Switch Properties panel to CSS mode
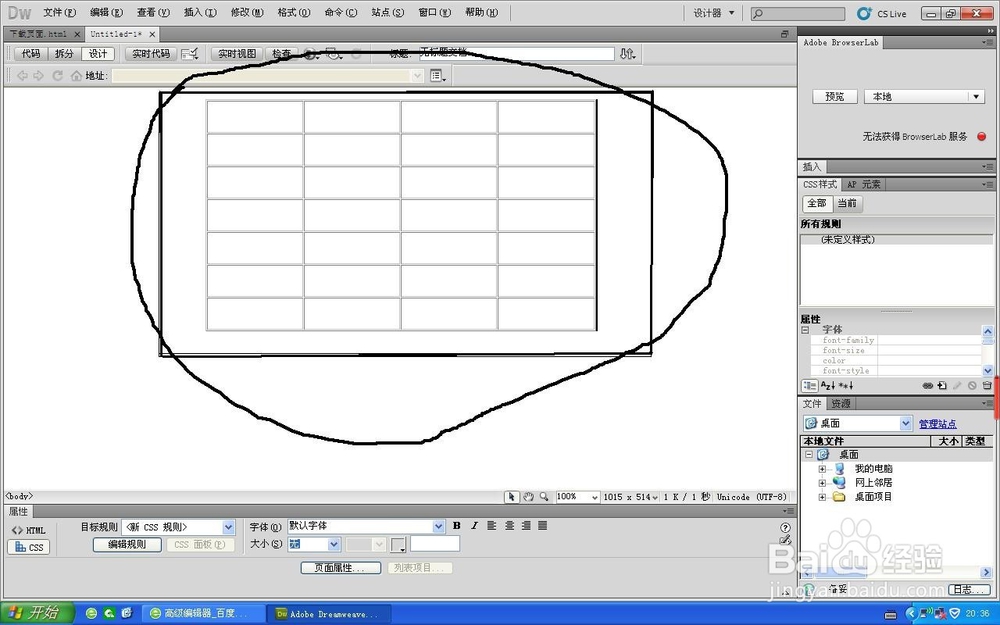This screenshot has height=625, width=1000. (x=29, y=547)
